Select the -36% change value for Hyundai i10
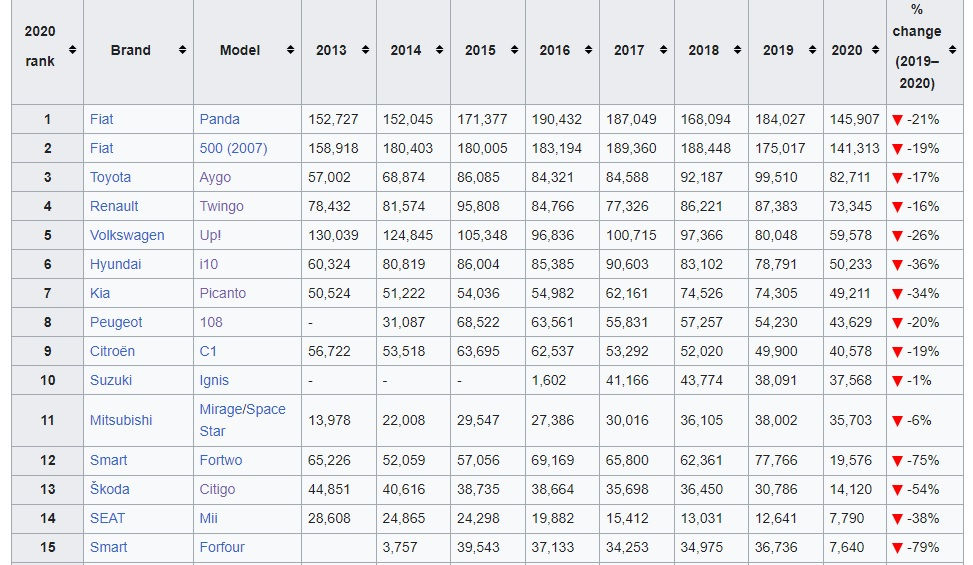Image resolution: width=973 pixels, height=565 pixels. click(923, 264)
